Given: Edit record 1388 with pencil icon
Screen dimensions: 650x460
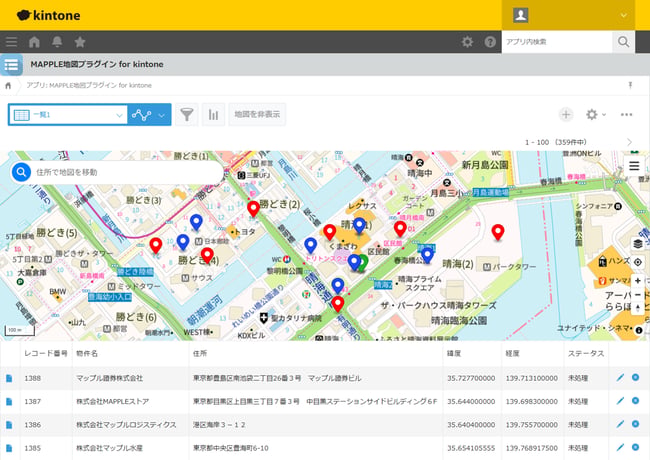Looking at the screenshot, I should 620,378.
